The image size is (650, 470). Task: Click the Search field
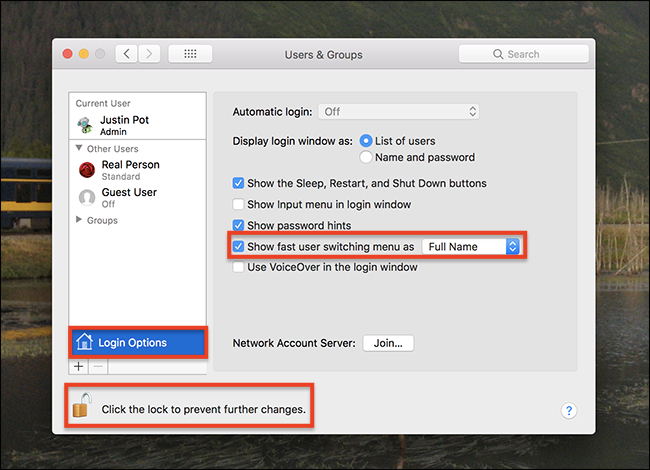pos(524,54)
